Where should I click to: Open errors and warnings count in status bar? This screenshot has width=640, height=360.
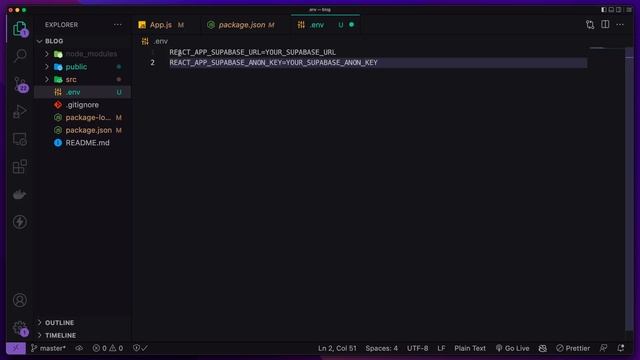click(108, 348)
